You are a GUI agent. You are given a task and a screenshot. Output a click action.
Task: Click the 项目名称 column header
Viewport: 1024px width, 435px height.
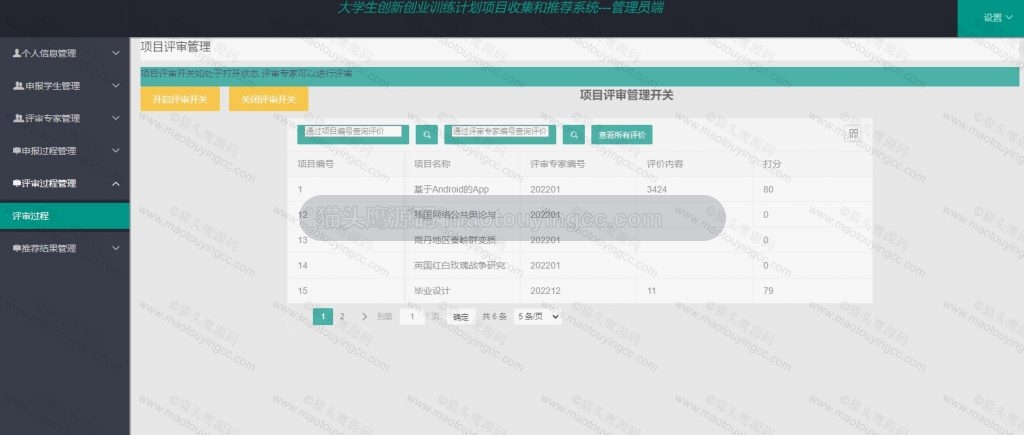tap(432, 164)
